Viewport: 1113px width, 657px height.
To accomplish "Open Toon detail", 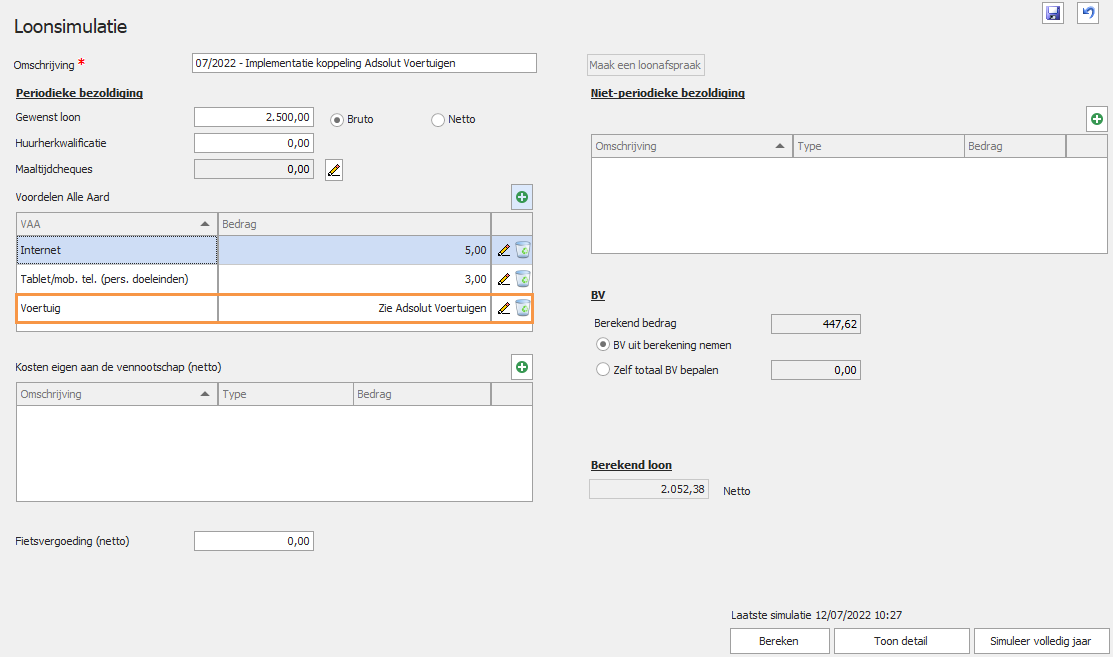I will tap(901, 641).
